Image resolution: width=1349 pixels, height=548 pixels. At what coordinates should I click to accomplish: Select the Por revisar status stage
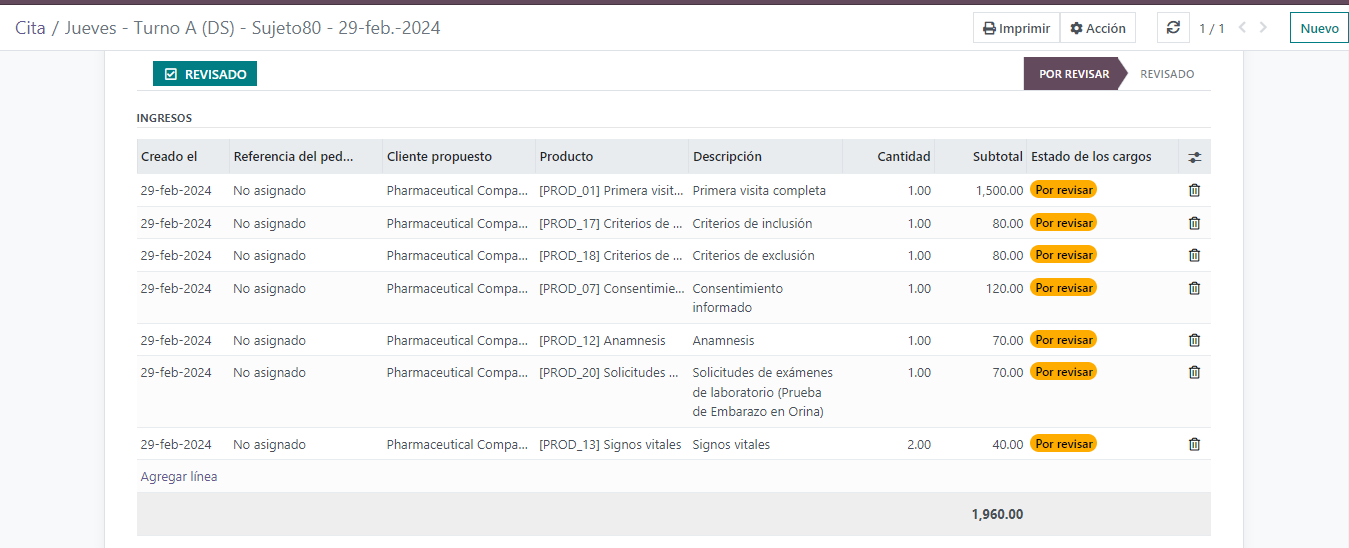click(x=1073, y=74)
